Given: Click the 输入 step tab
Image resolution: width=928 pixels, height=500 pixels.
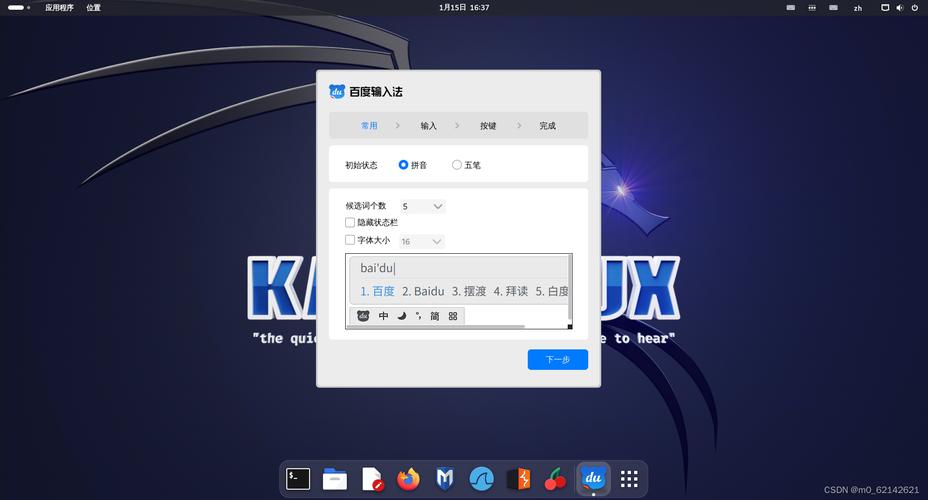Looking at the screenshot, I should 428,125.
